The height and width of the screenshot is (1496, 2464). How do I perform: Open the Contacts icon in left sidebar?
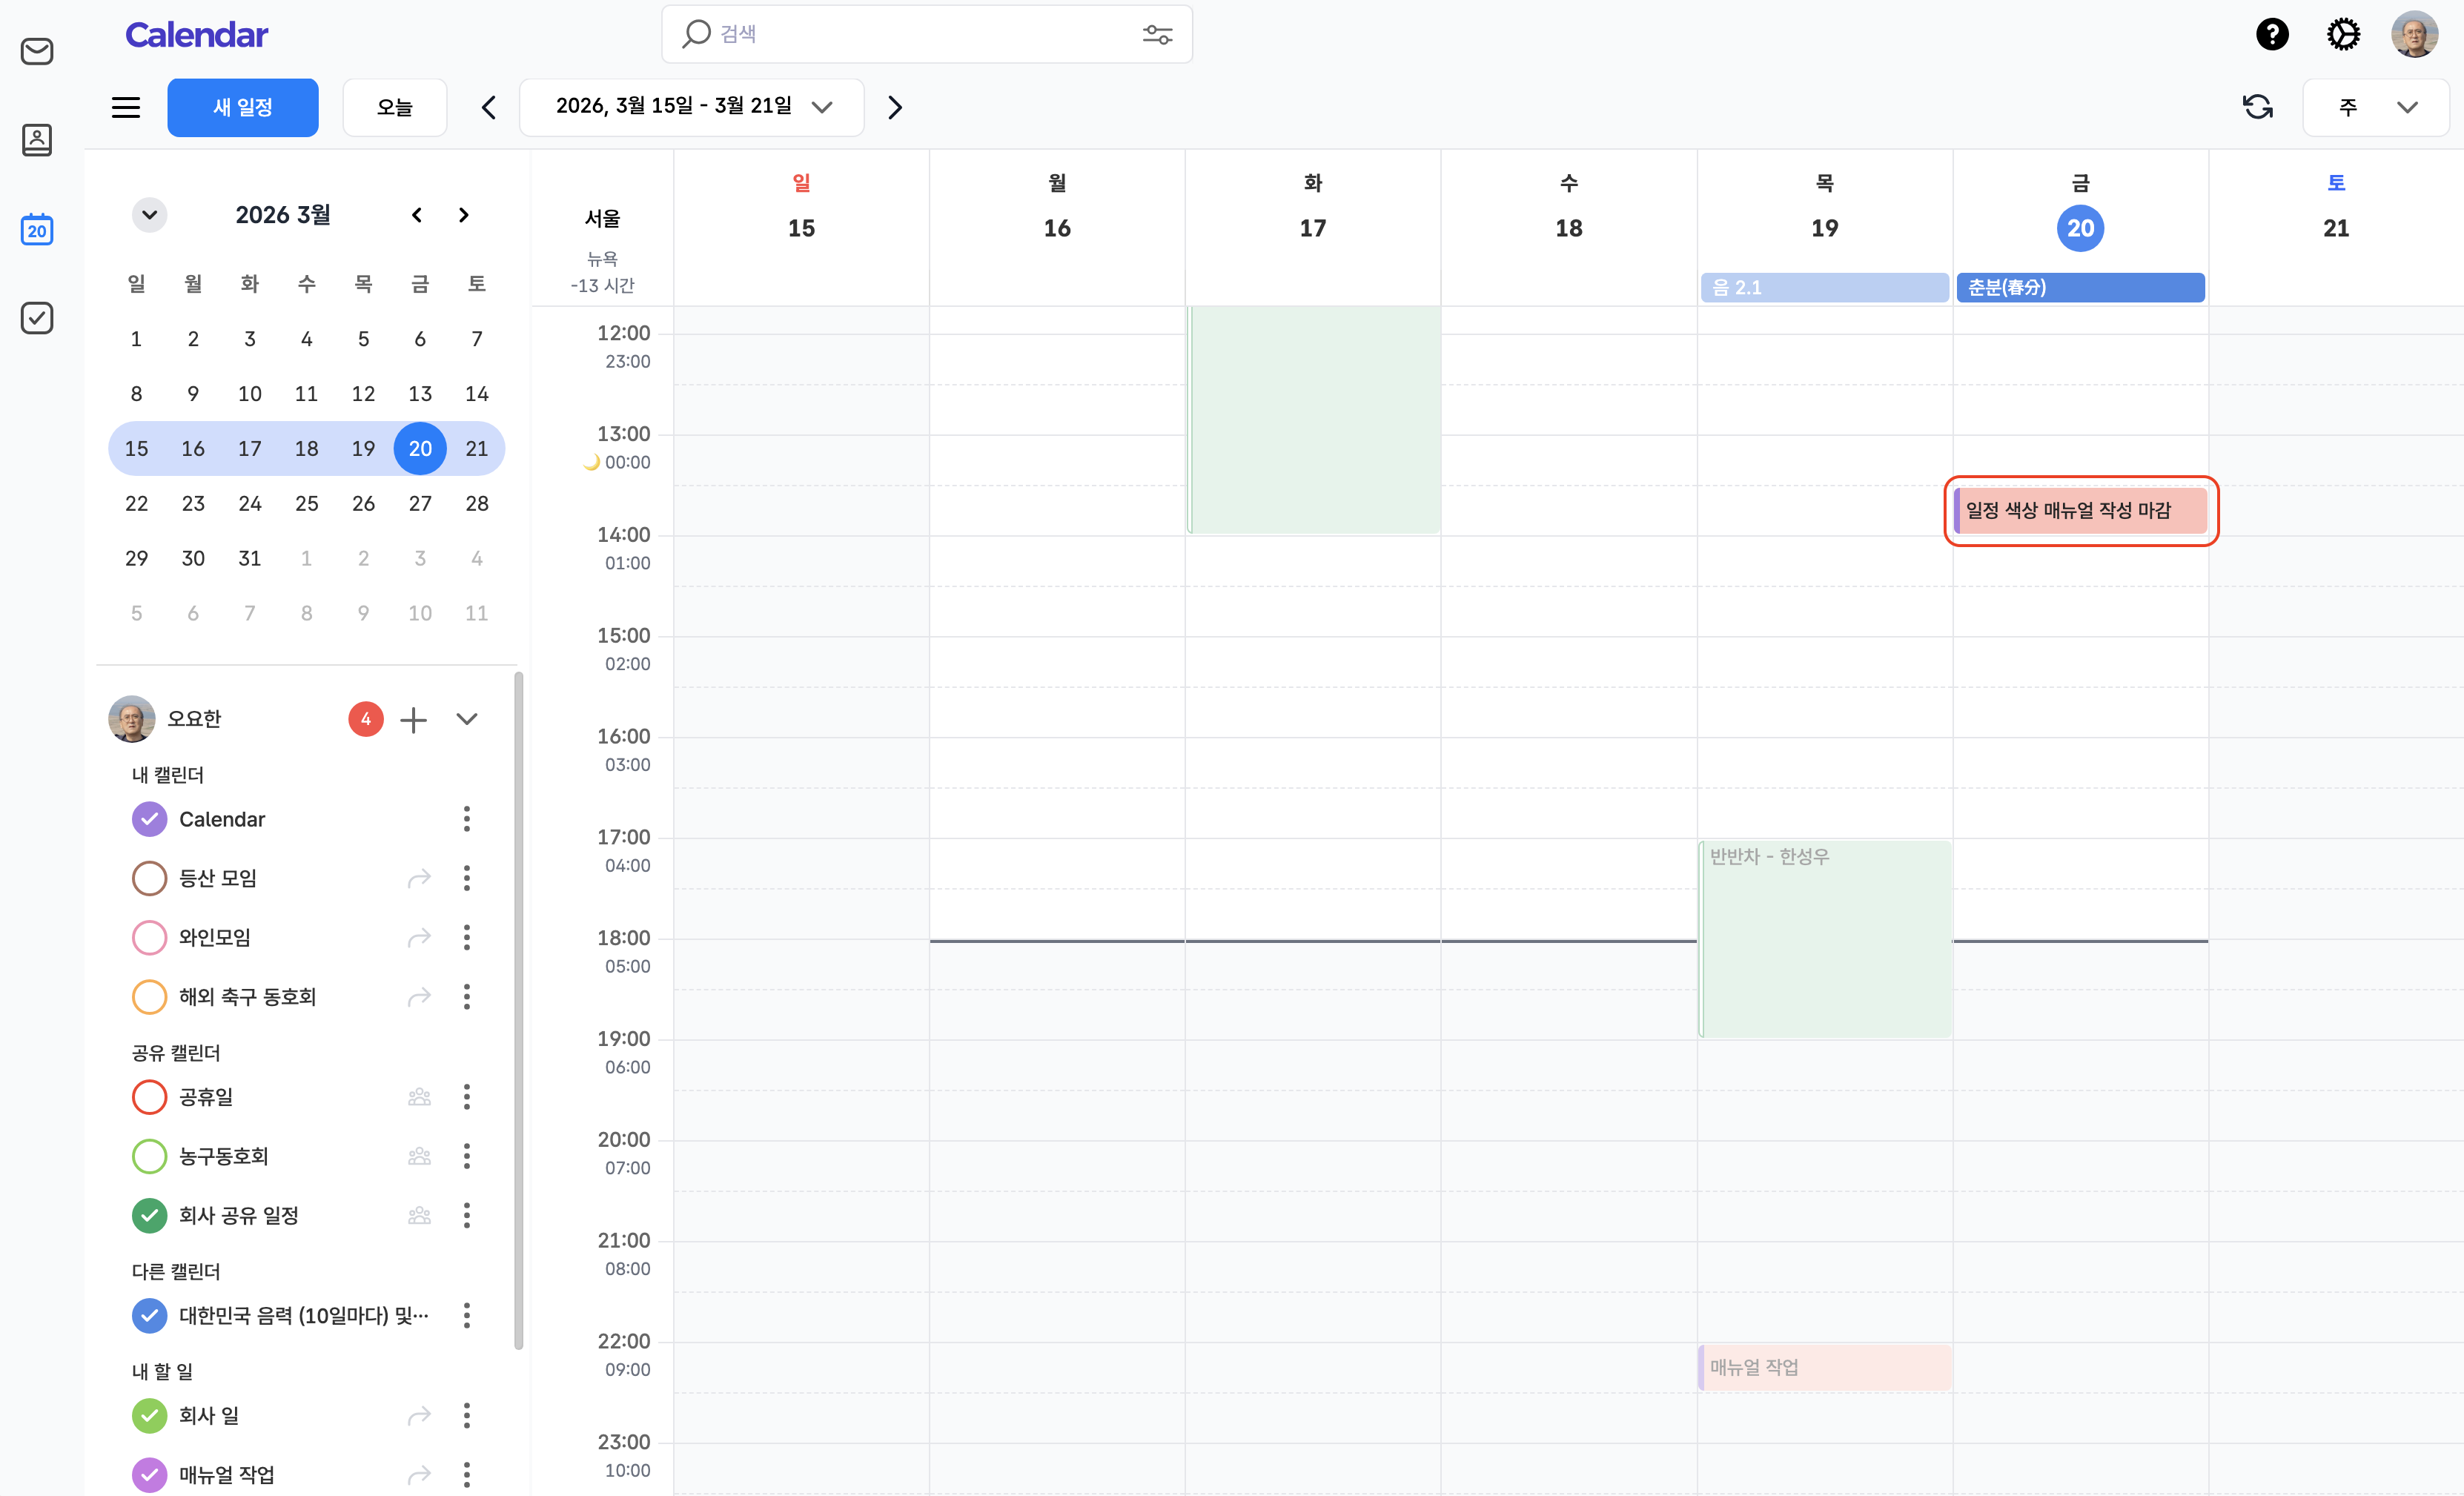click(x=37, y=140)
